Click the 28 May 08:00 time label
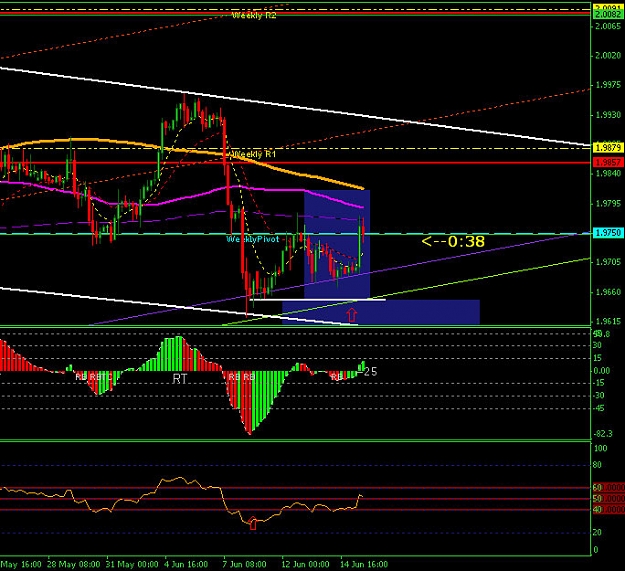This screenshot has width=625, height=571. click(73, 565)
